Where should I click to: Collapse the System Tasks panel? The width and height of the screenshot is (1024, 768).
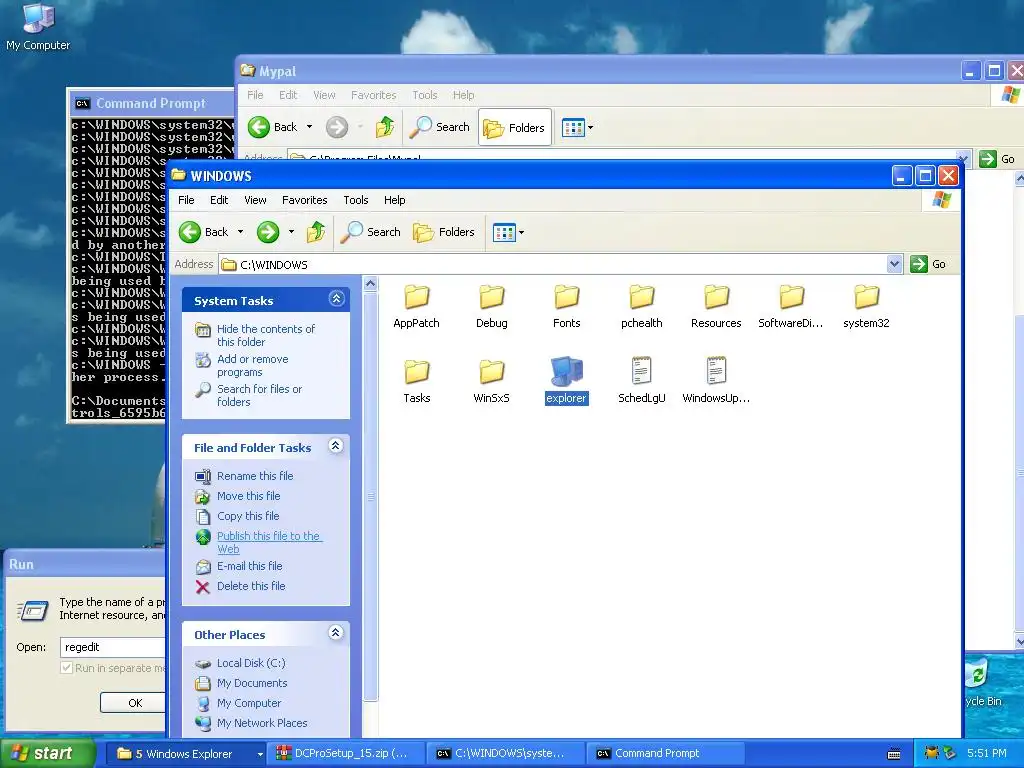tap(336, 299)
